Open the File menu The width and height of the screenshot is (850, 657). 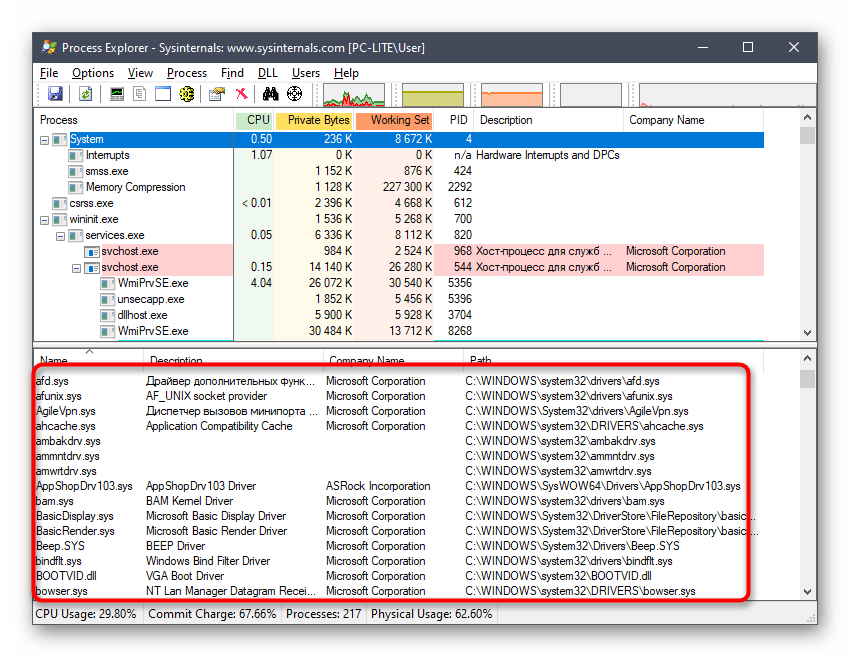49,73
